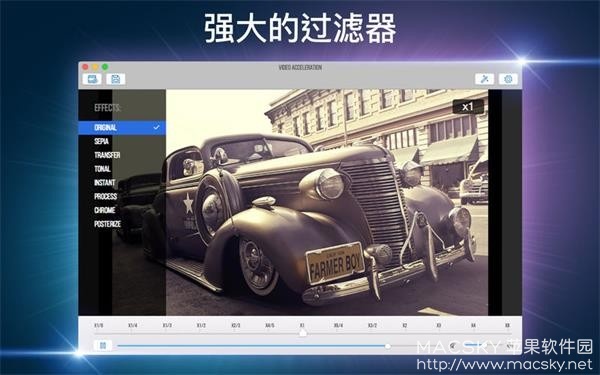600x375 pixels.
Task: Click the speed slider handle at X1
Action: point(303,333)
